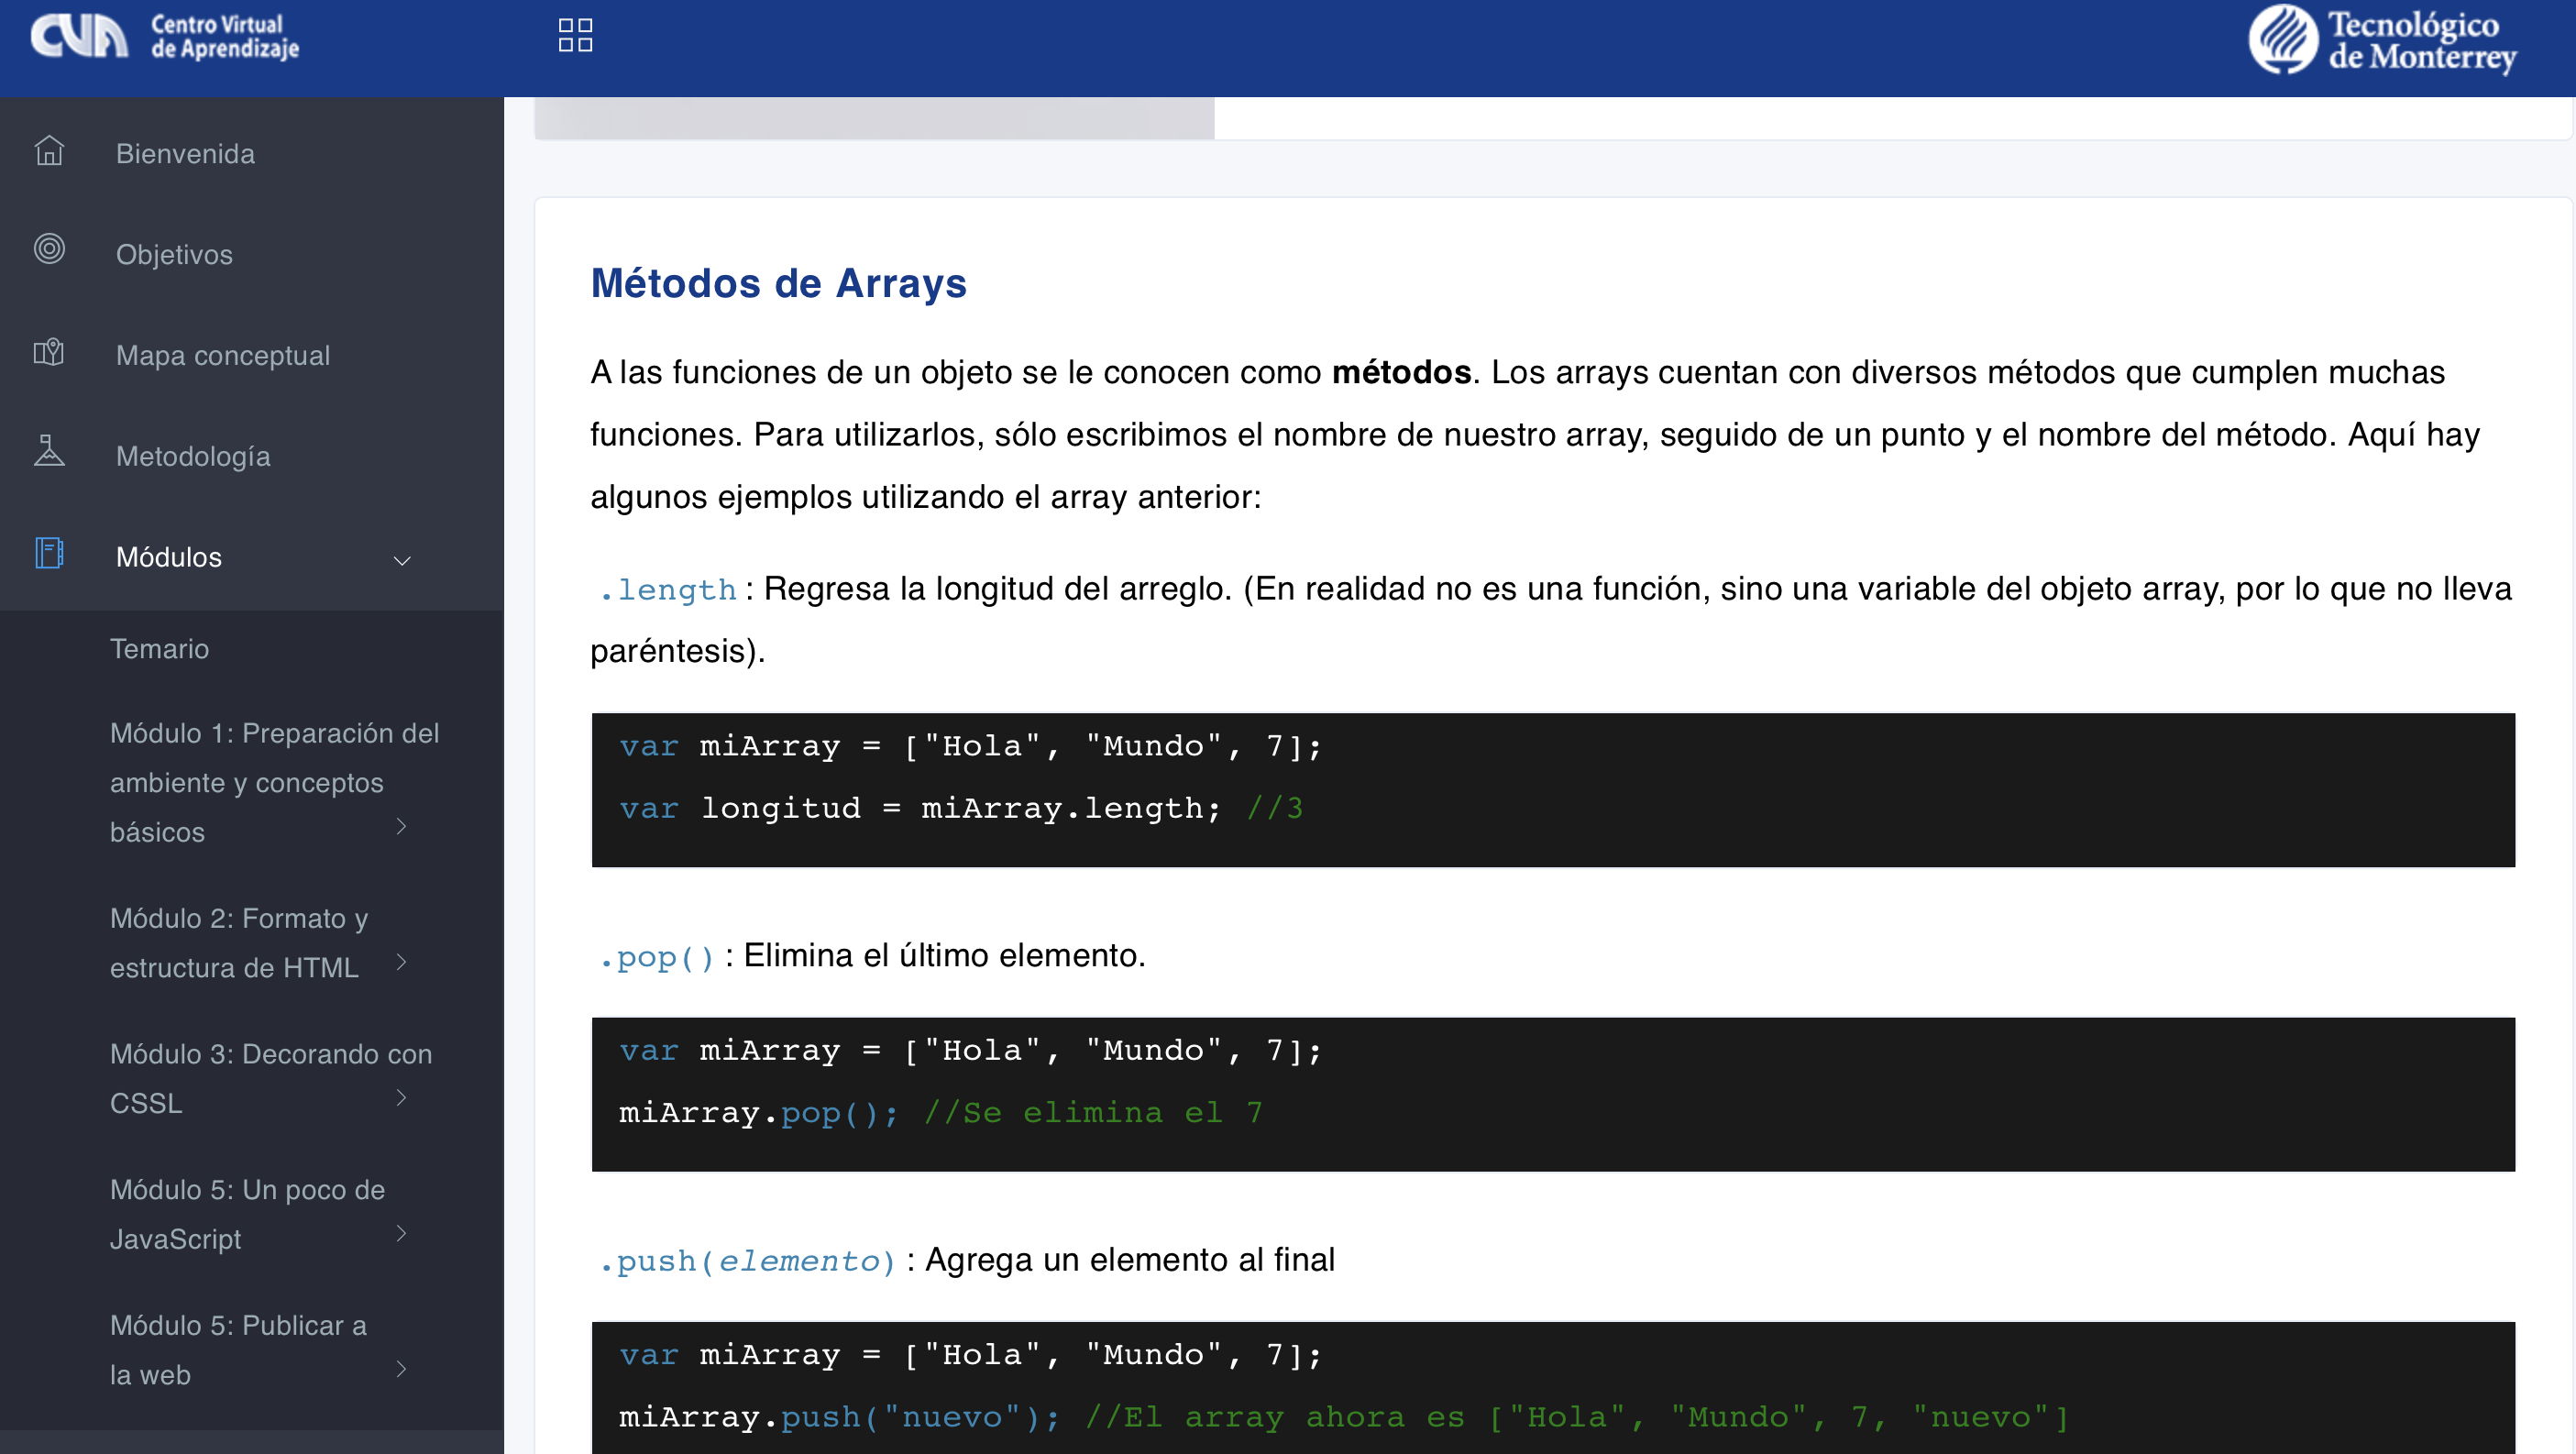Screen dimensions: 2576x1454
Task: Click the code 'miArray.push("nuevo");'
Action: (839, 1417)
